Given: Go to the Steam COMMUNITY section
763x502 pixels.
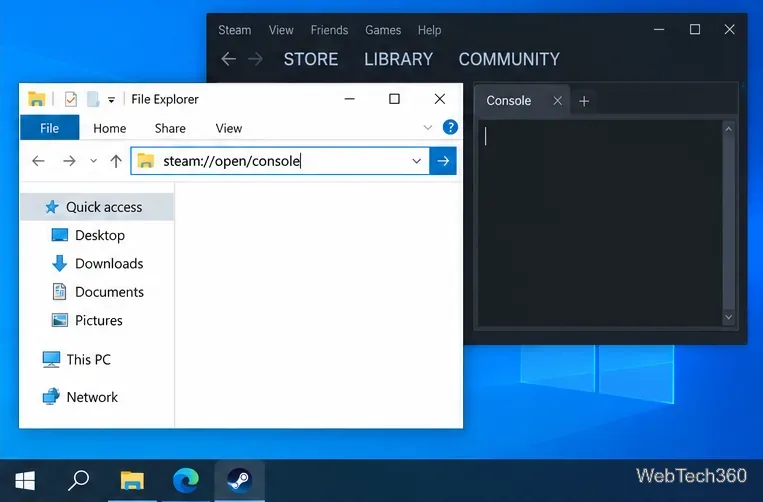Looking at the screenshot, I should click(x=509, y=59).
